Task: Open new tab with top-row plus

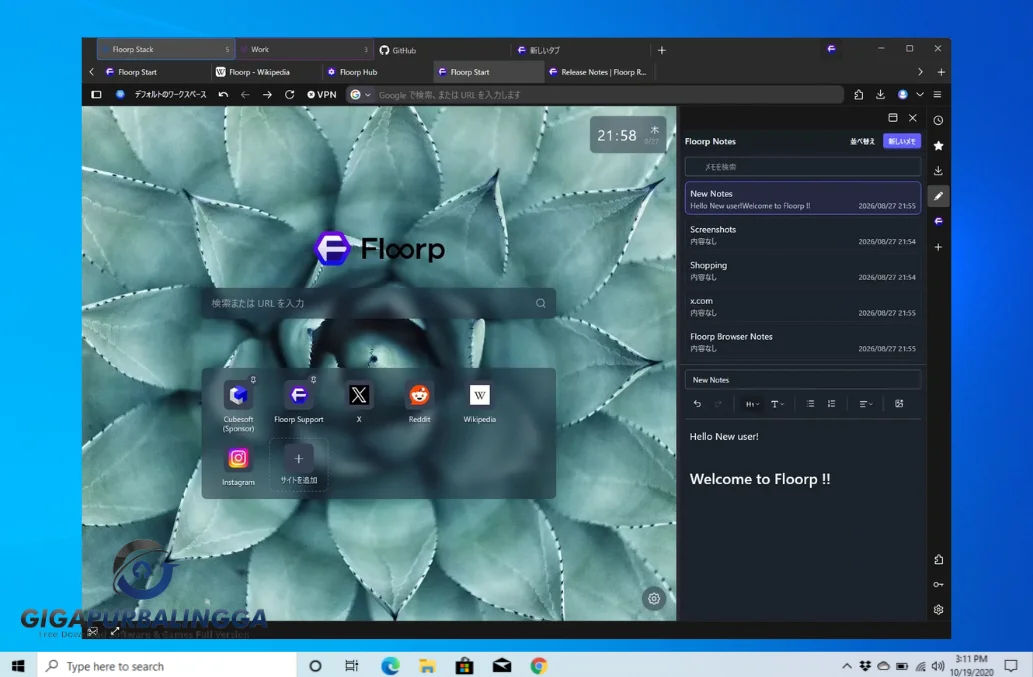Action: (662, 50)
